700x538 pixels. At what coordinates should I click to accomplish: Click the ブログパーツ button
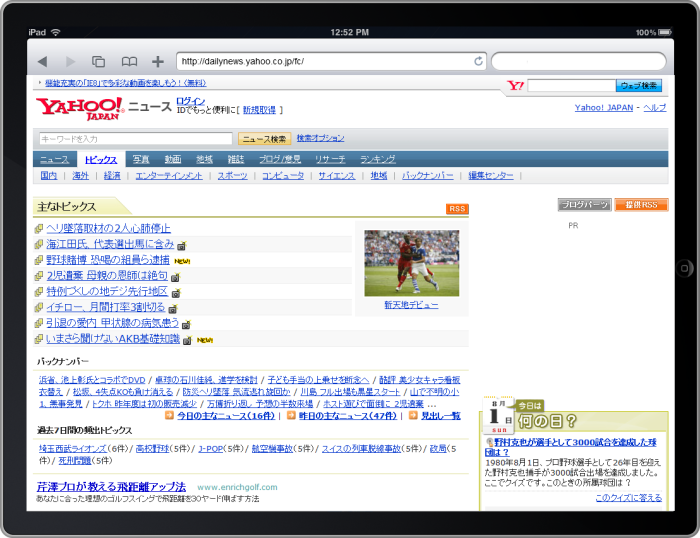click(x=584, y=205)
